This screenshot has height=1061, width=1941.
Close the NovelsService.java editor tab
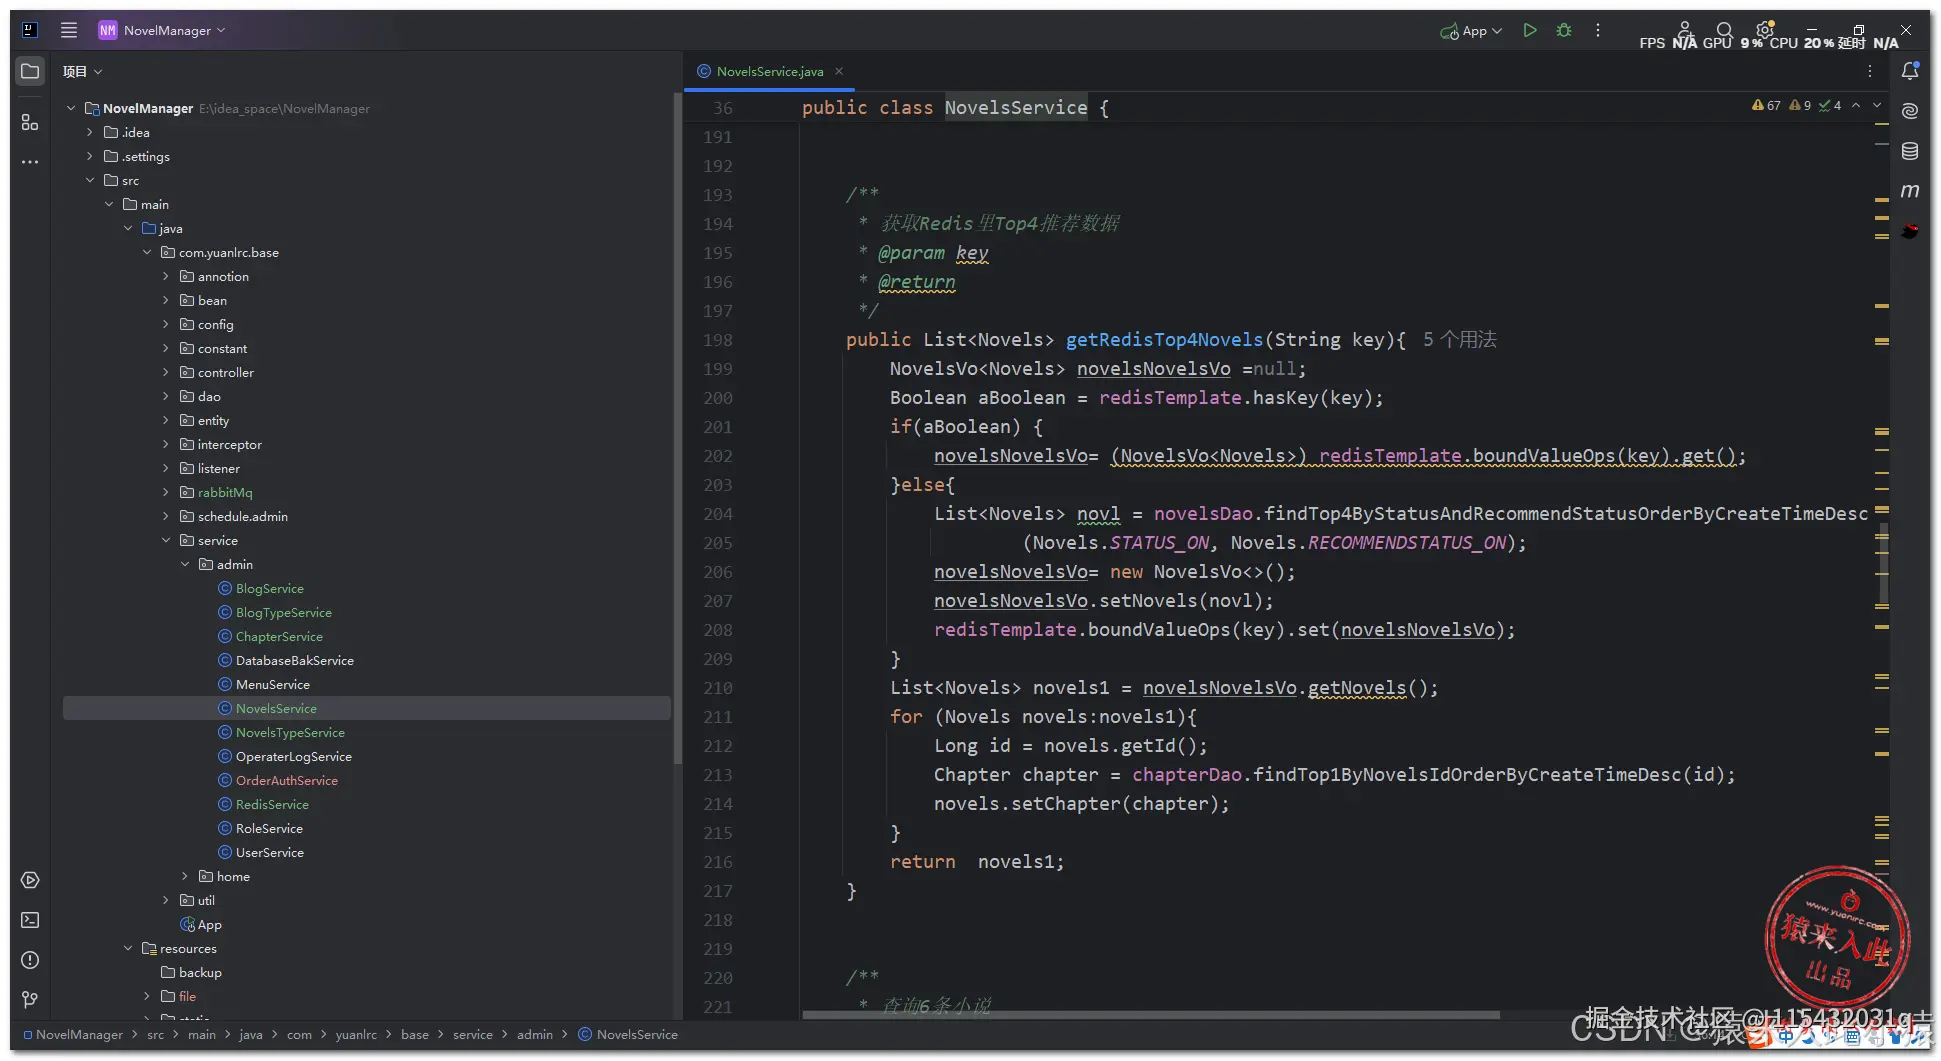point(839,71)
